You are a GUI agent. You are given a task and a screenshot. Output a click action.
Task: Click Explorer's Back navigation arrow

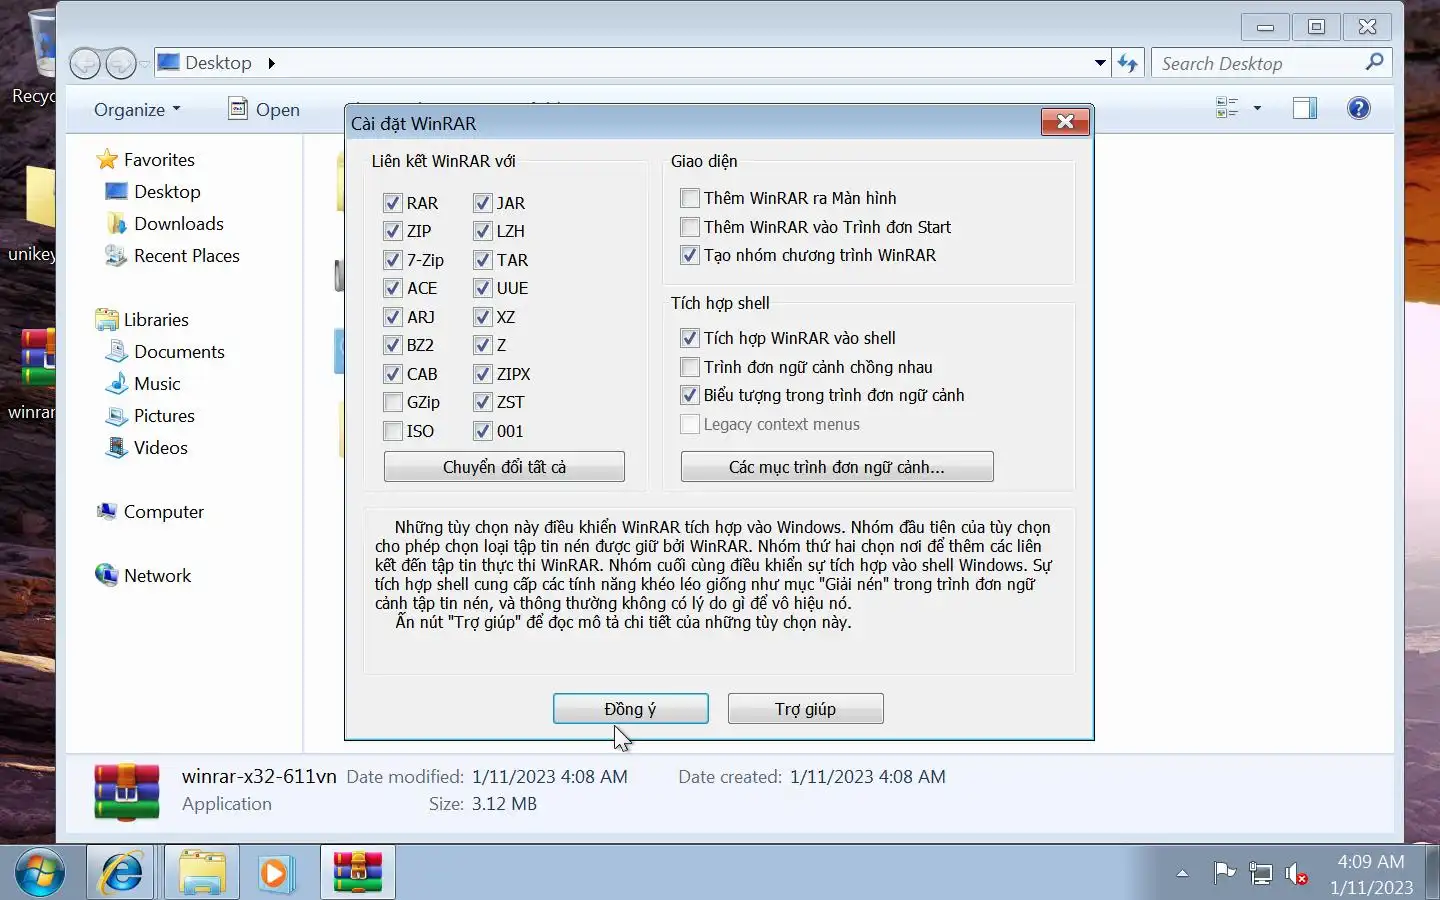(86, 64)
